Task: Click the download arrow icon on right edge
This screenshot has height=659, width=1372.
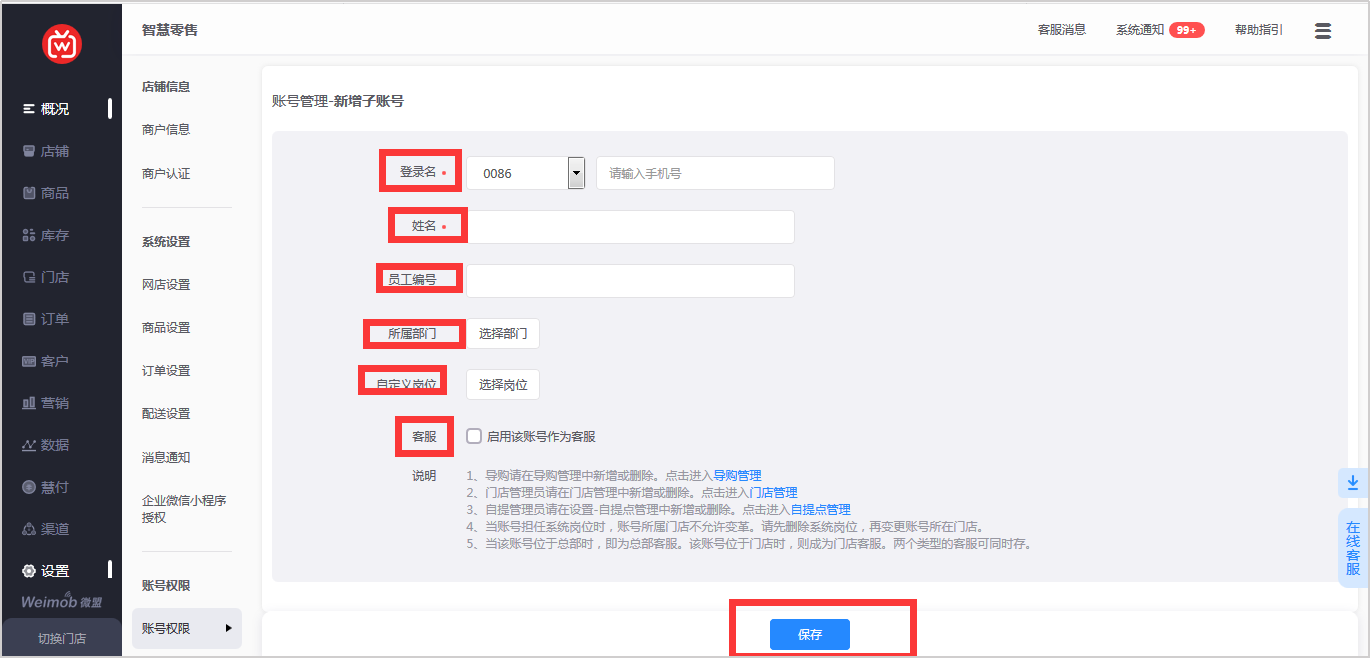Action: click(1352, 482)
